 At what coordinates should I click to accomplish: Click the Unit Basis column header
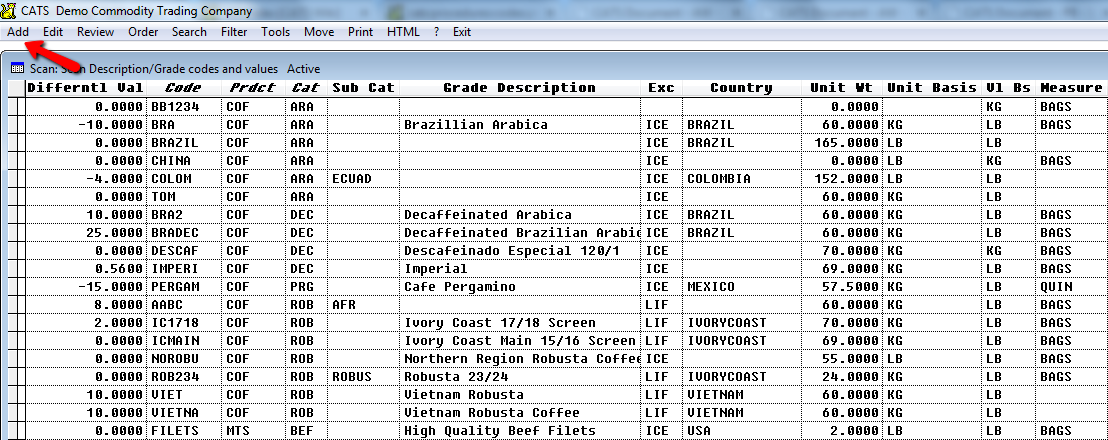coord(932,88)
